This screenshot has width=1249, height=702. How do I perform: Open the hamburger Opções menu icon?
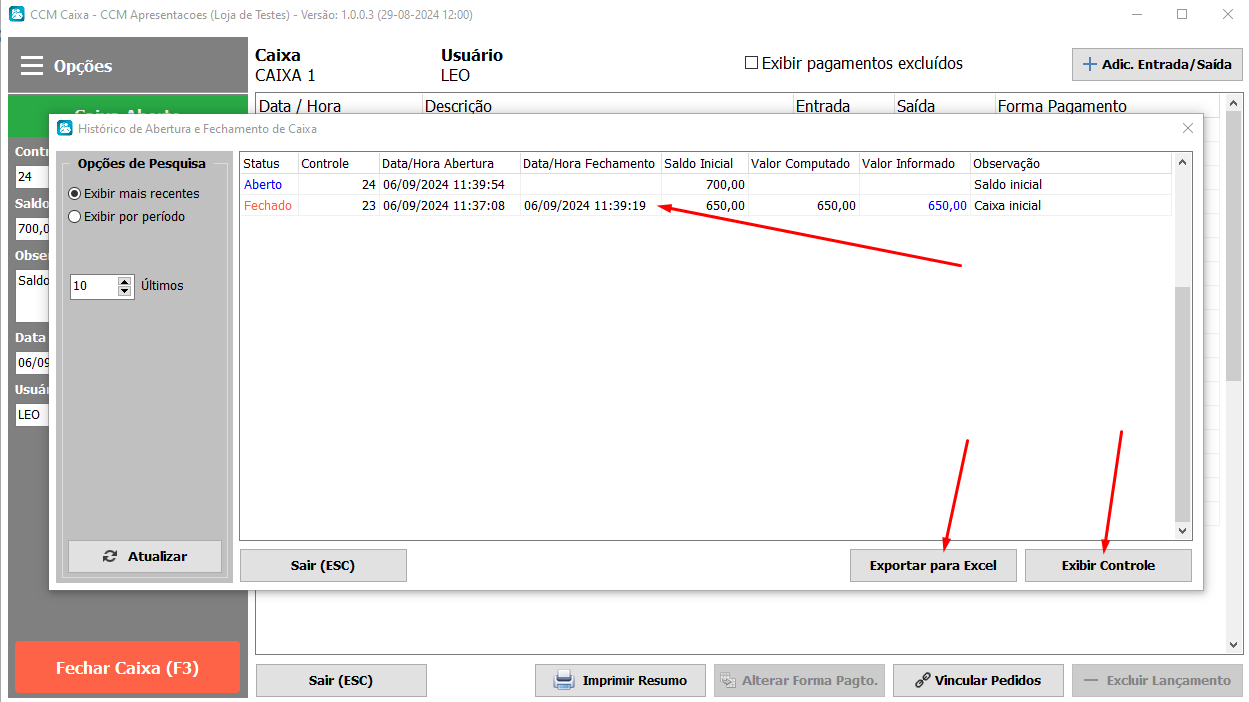click(x=32, y=66)
